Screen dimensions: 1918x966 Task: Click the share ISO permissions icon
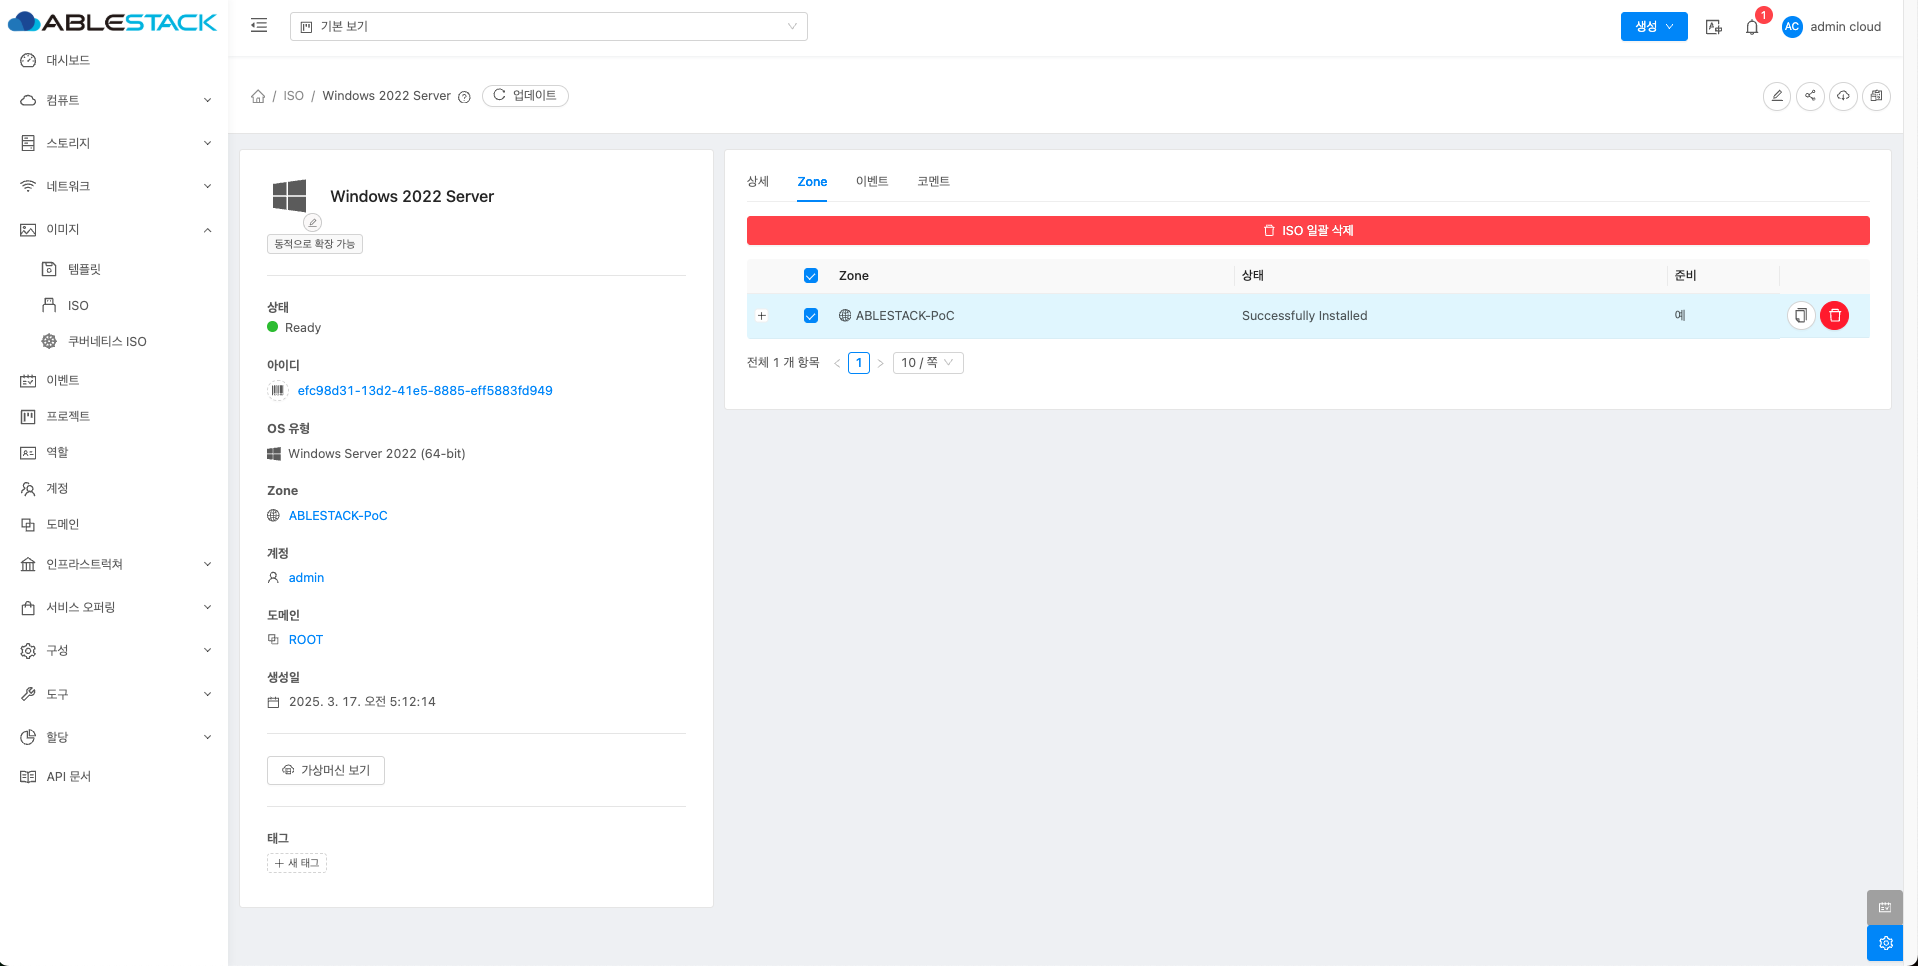[1810, 96]
